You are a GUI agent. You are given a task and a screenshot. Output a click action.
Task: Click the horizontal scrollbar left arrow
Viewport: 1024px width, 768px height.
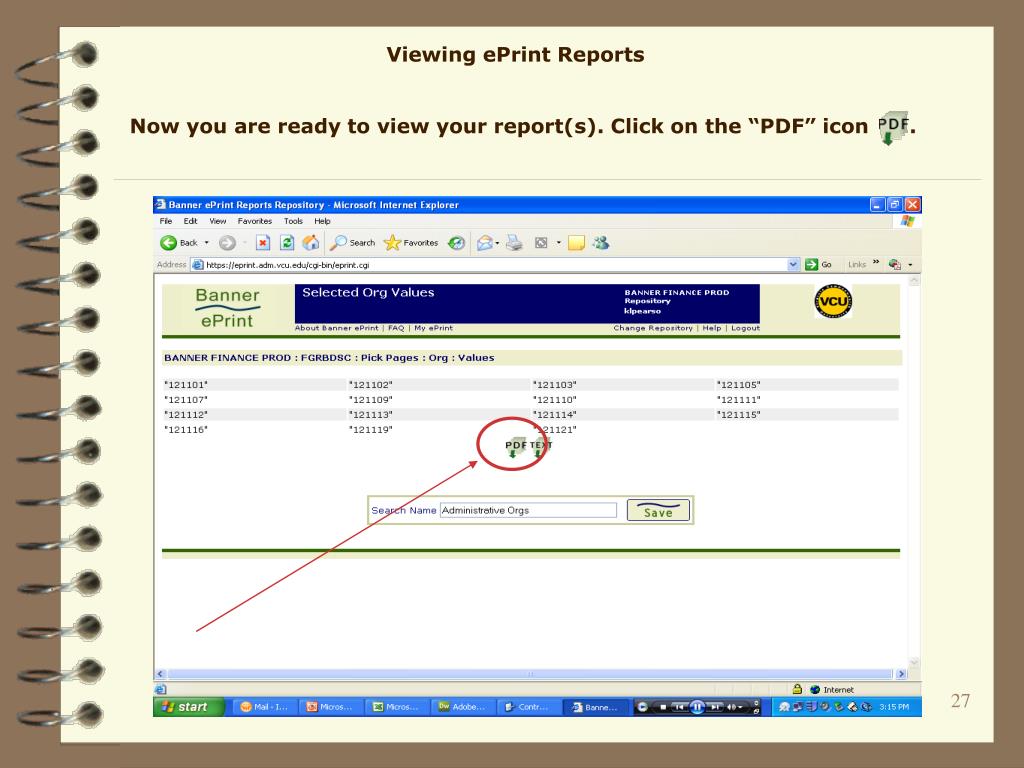click(161, 674)
